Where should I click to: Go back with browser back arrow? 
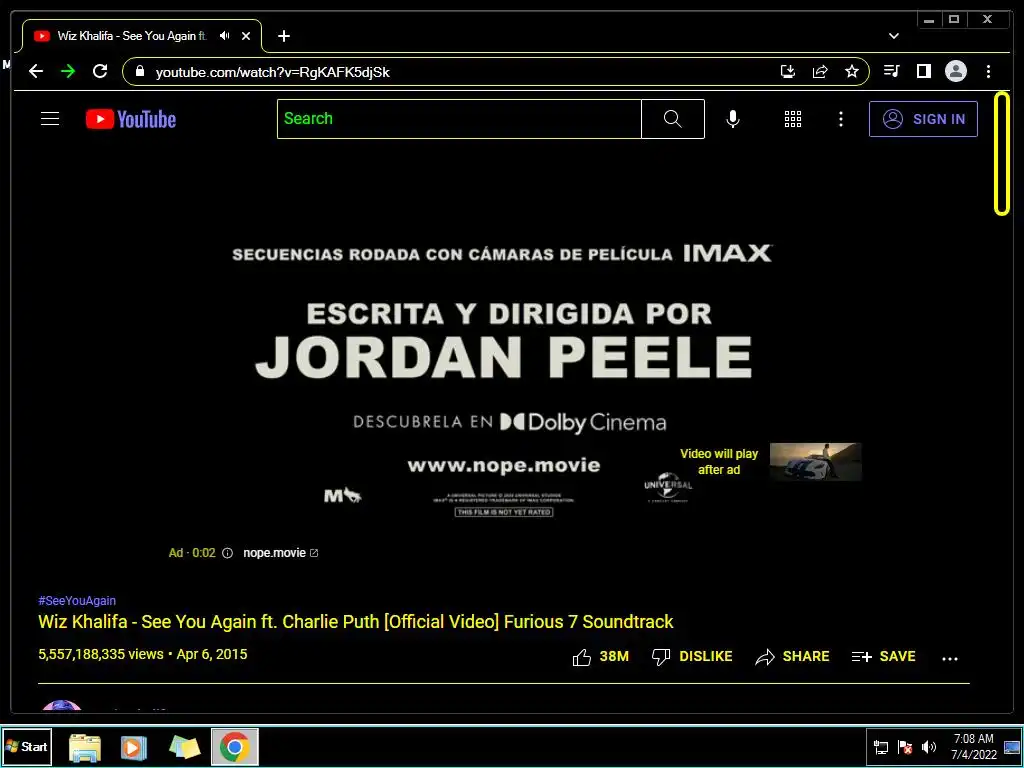pos(36,71)
